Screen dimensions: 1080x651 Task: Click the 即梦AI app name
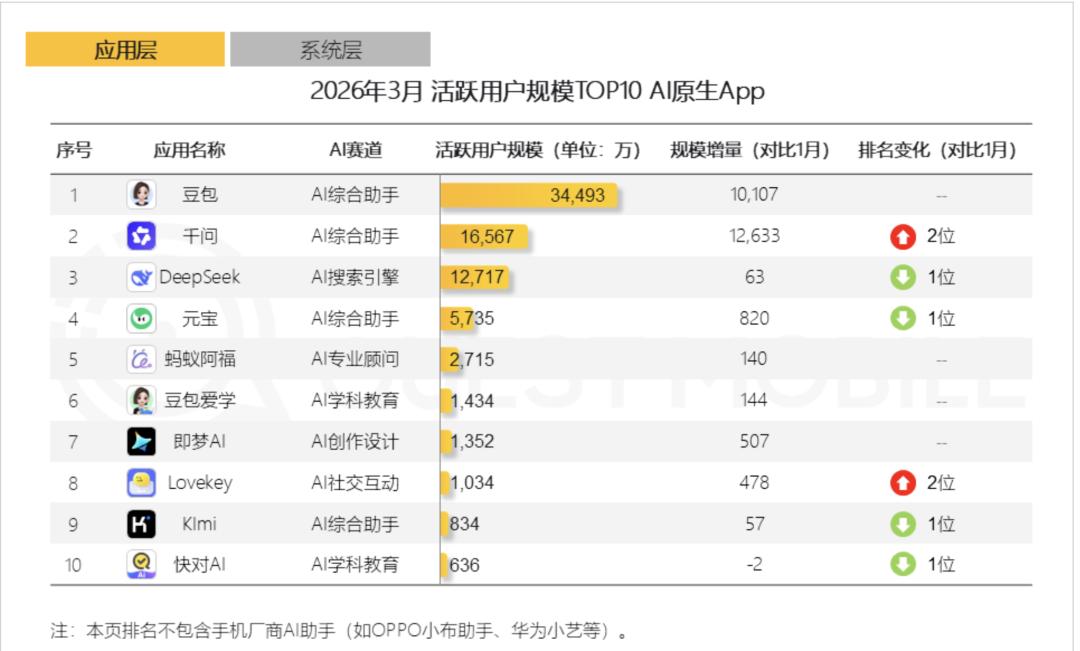(x=200, y=442)
